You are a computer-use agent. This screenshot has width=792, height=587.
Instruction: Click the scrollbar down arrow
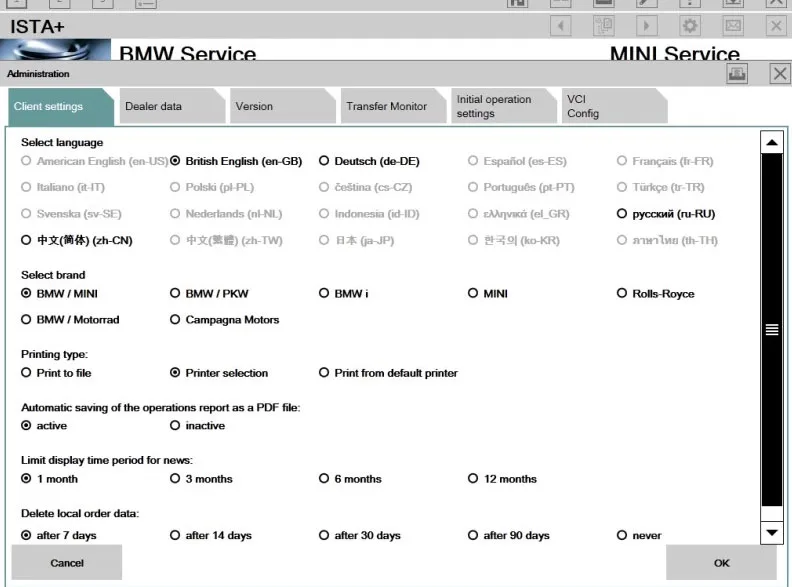[772, 532]
